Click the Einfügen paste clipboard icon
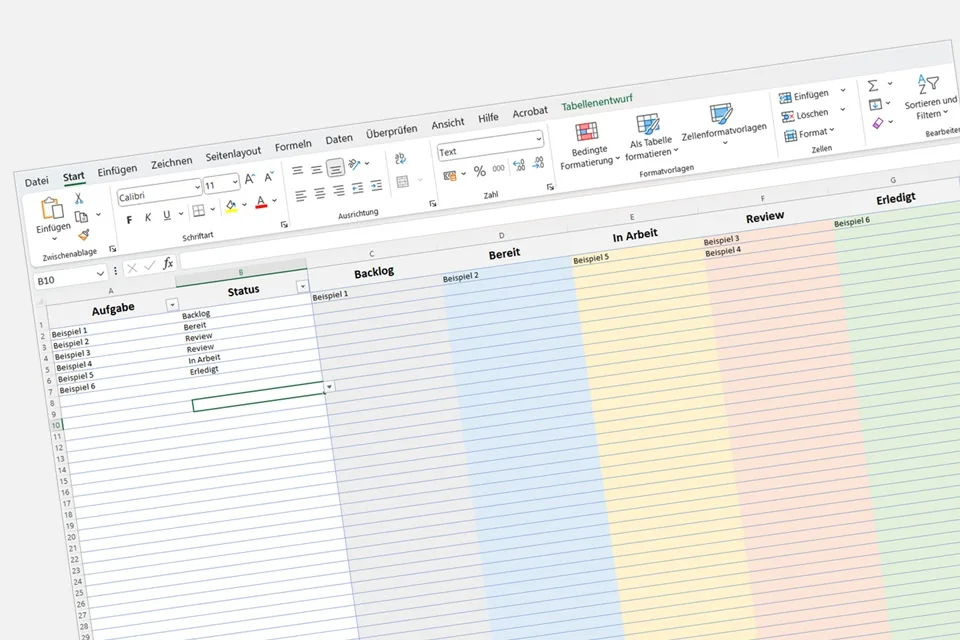The image size is (960, 640). (x=52, y=208)
